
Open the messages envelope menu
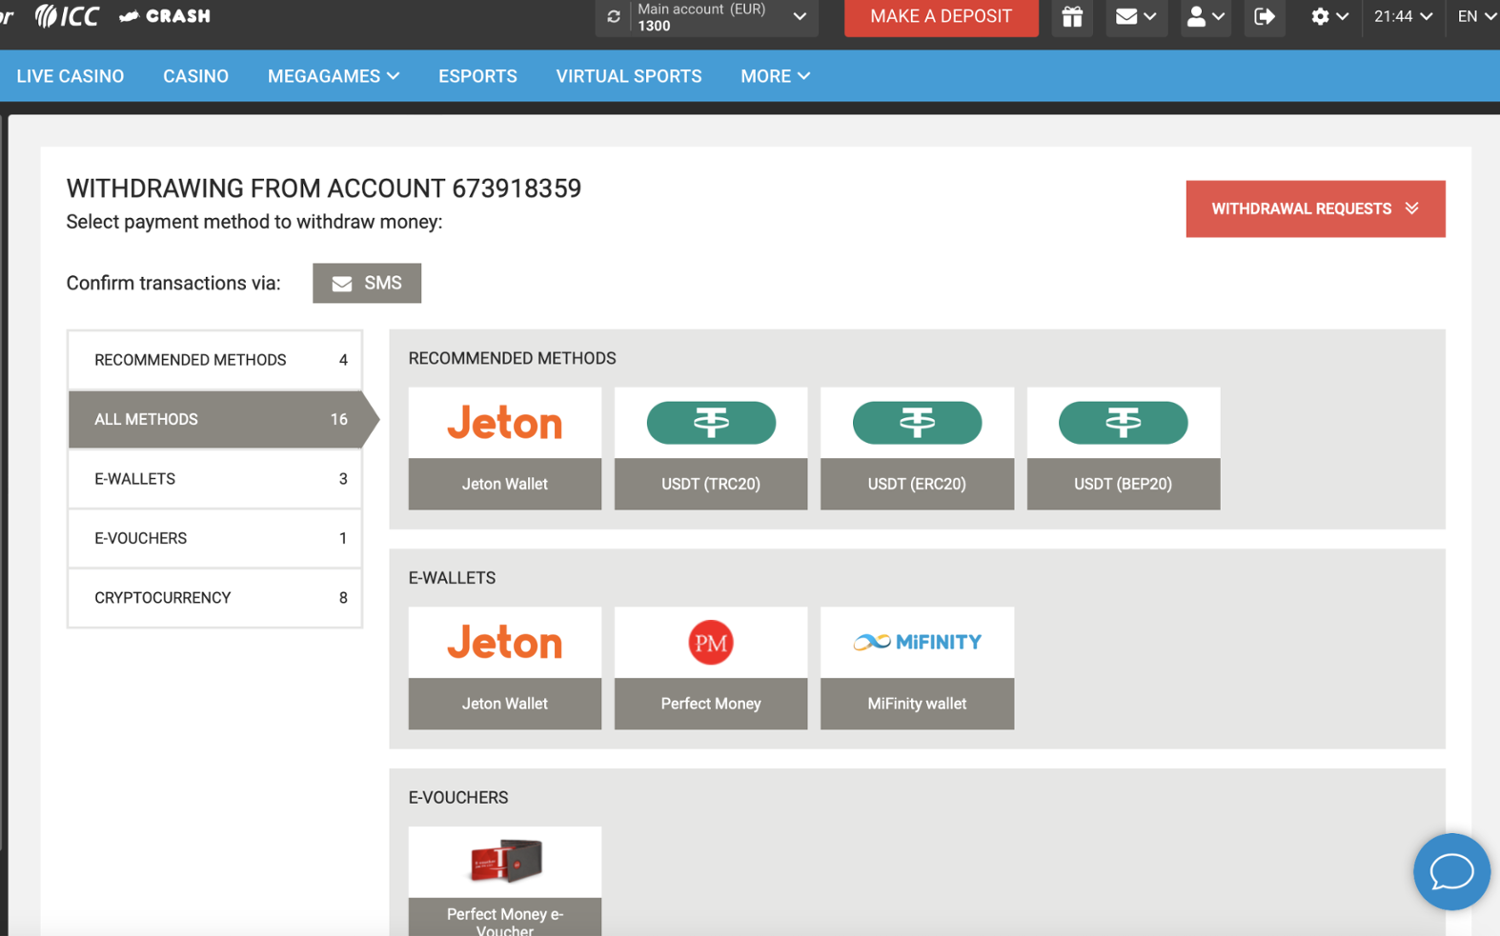[x=1136, y=17]
